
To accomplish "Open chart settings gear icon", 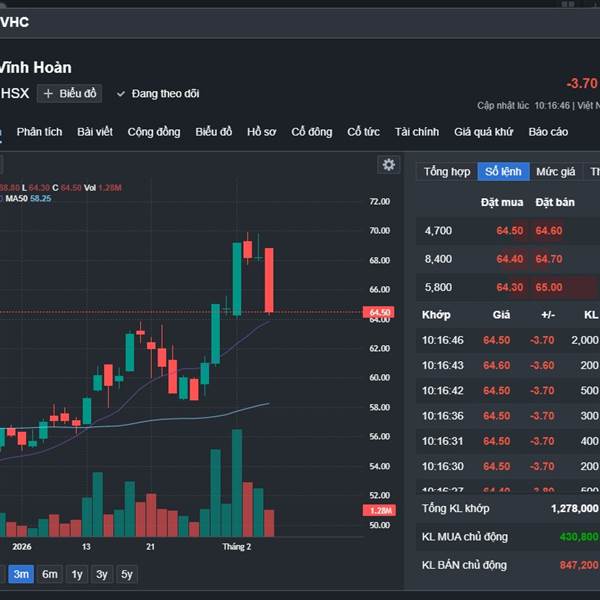I will tap(389, 165).
